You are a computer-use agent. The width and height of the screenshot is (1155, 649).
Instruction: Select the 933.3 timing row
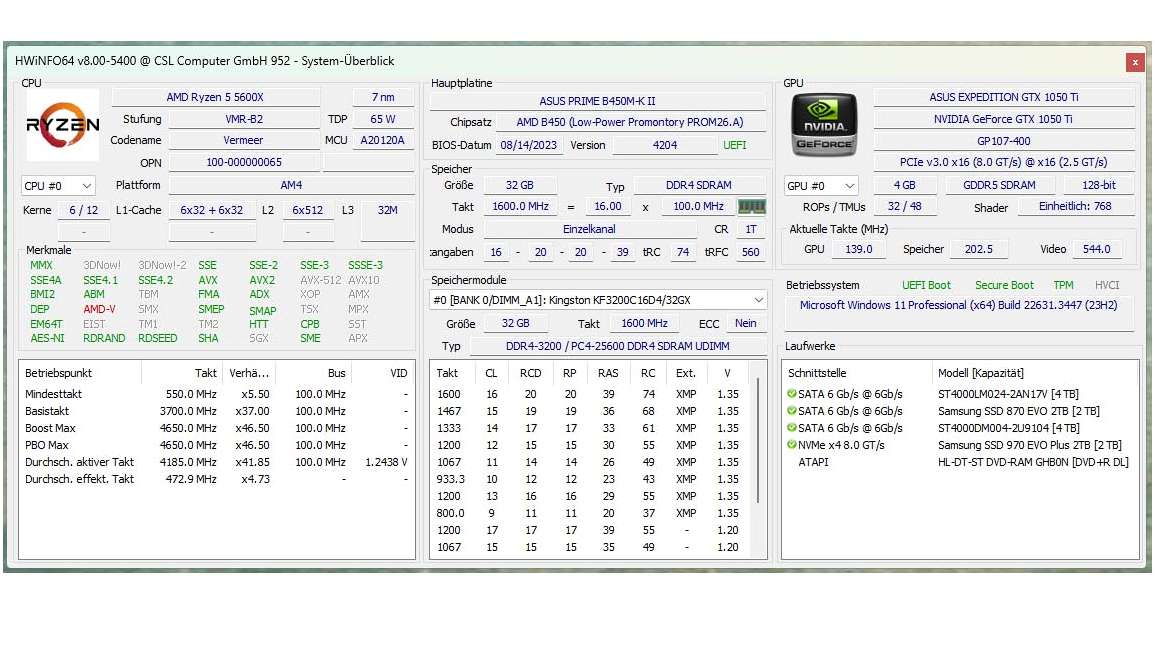[591, 479]
